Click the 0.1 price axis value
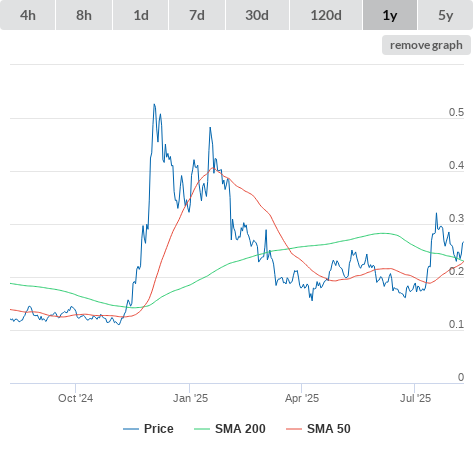The image size is (474, 455). pos(456,324)
